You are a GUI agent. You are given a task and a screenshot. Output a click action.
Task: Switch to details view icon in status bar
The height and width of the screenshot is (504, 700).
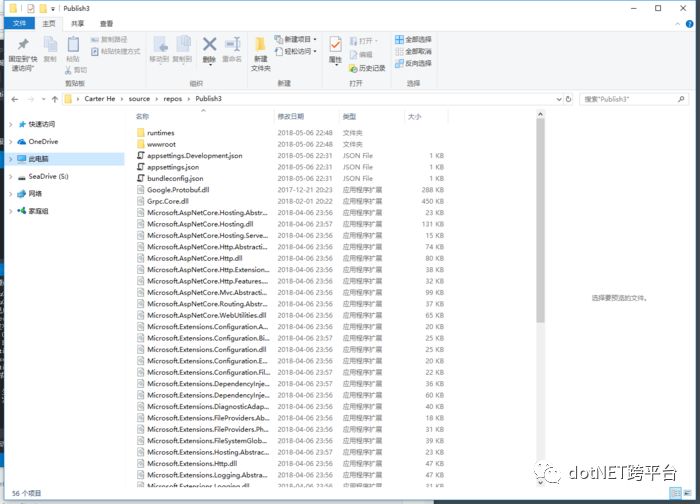coord(676,493)
